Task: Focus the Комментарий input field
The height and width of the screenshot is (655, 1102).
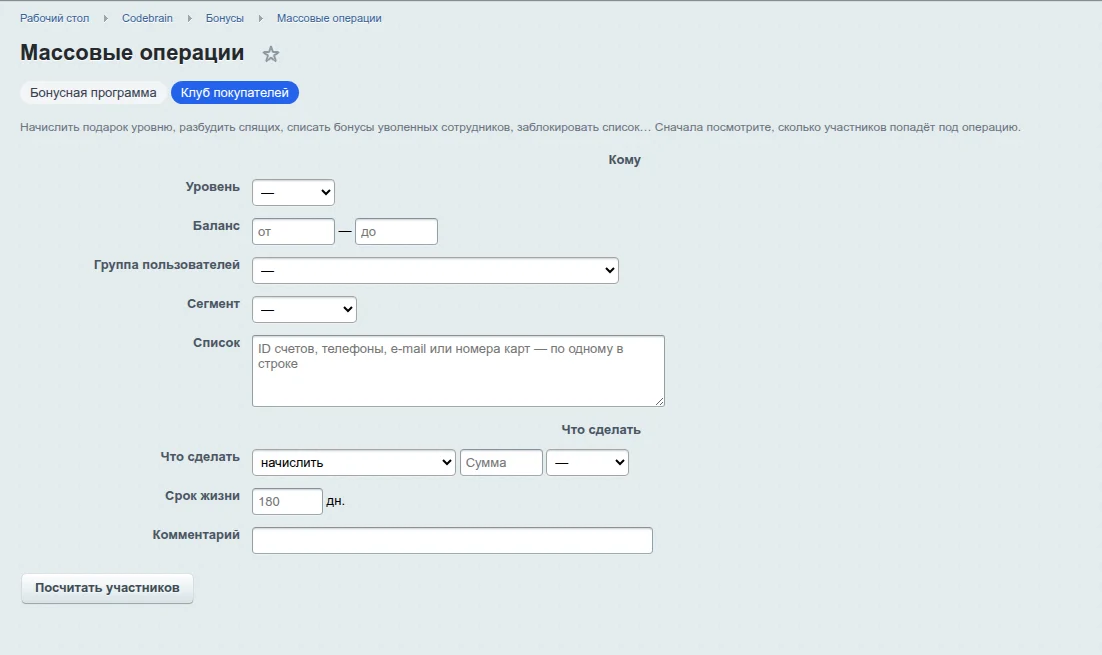Action: tap(453, 540)
